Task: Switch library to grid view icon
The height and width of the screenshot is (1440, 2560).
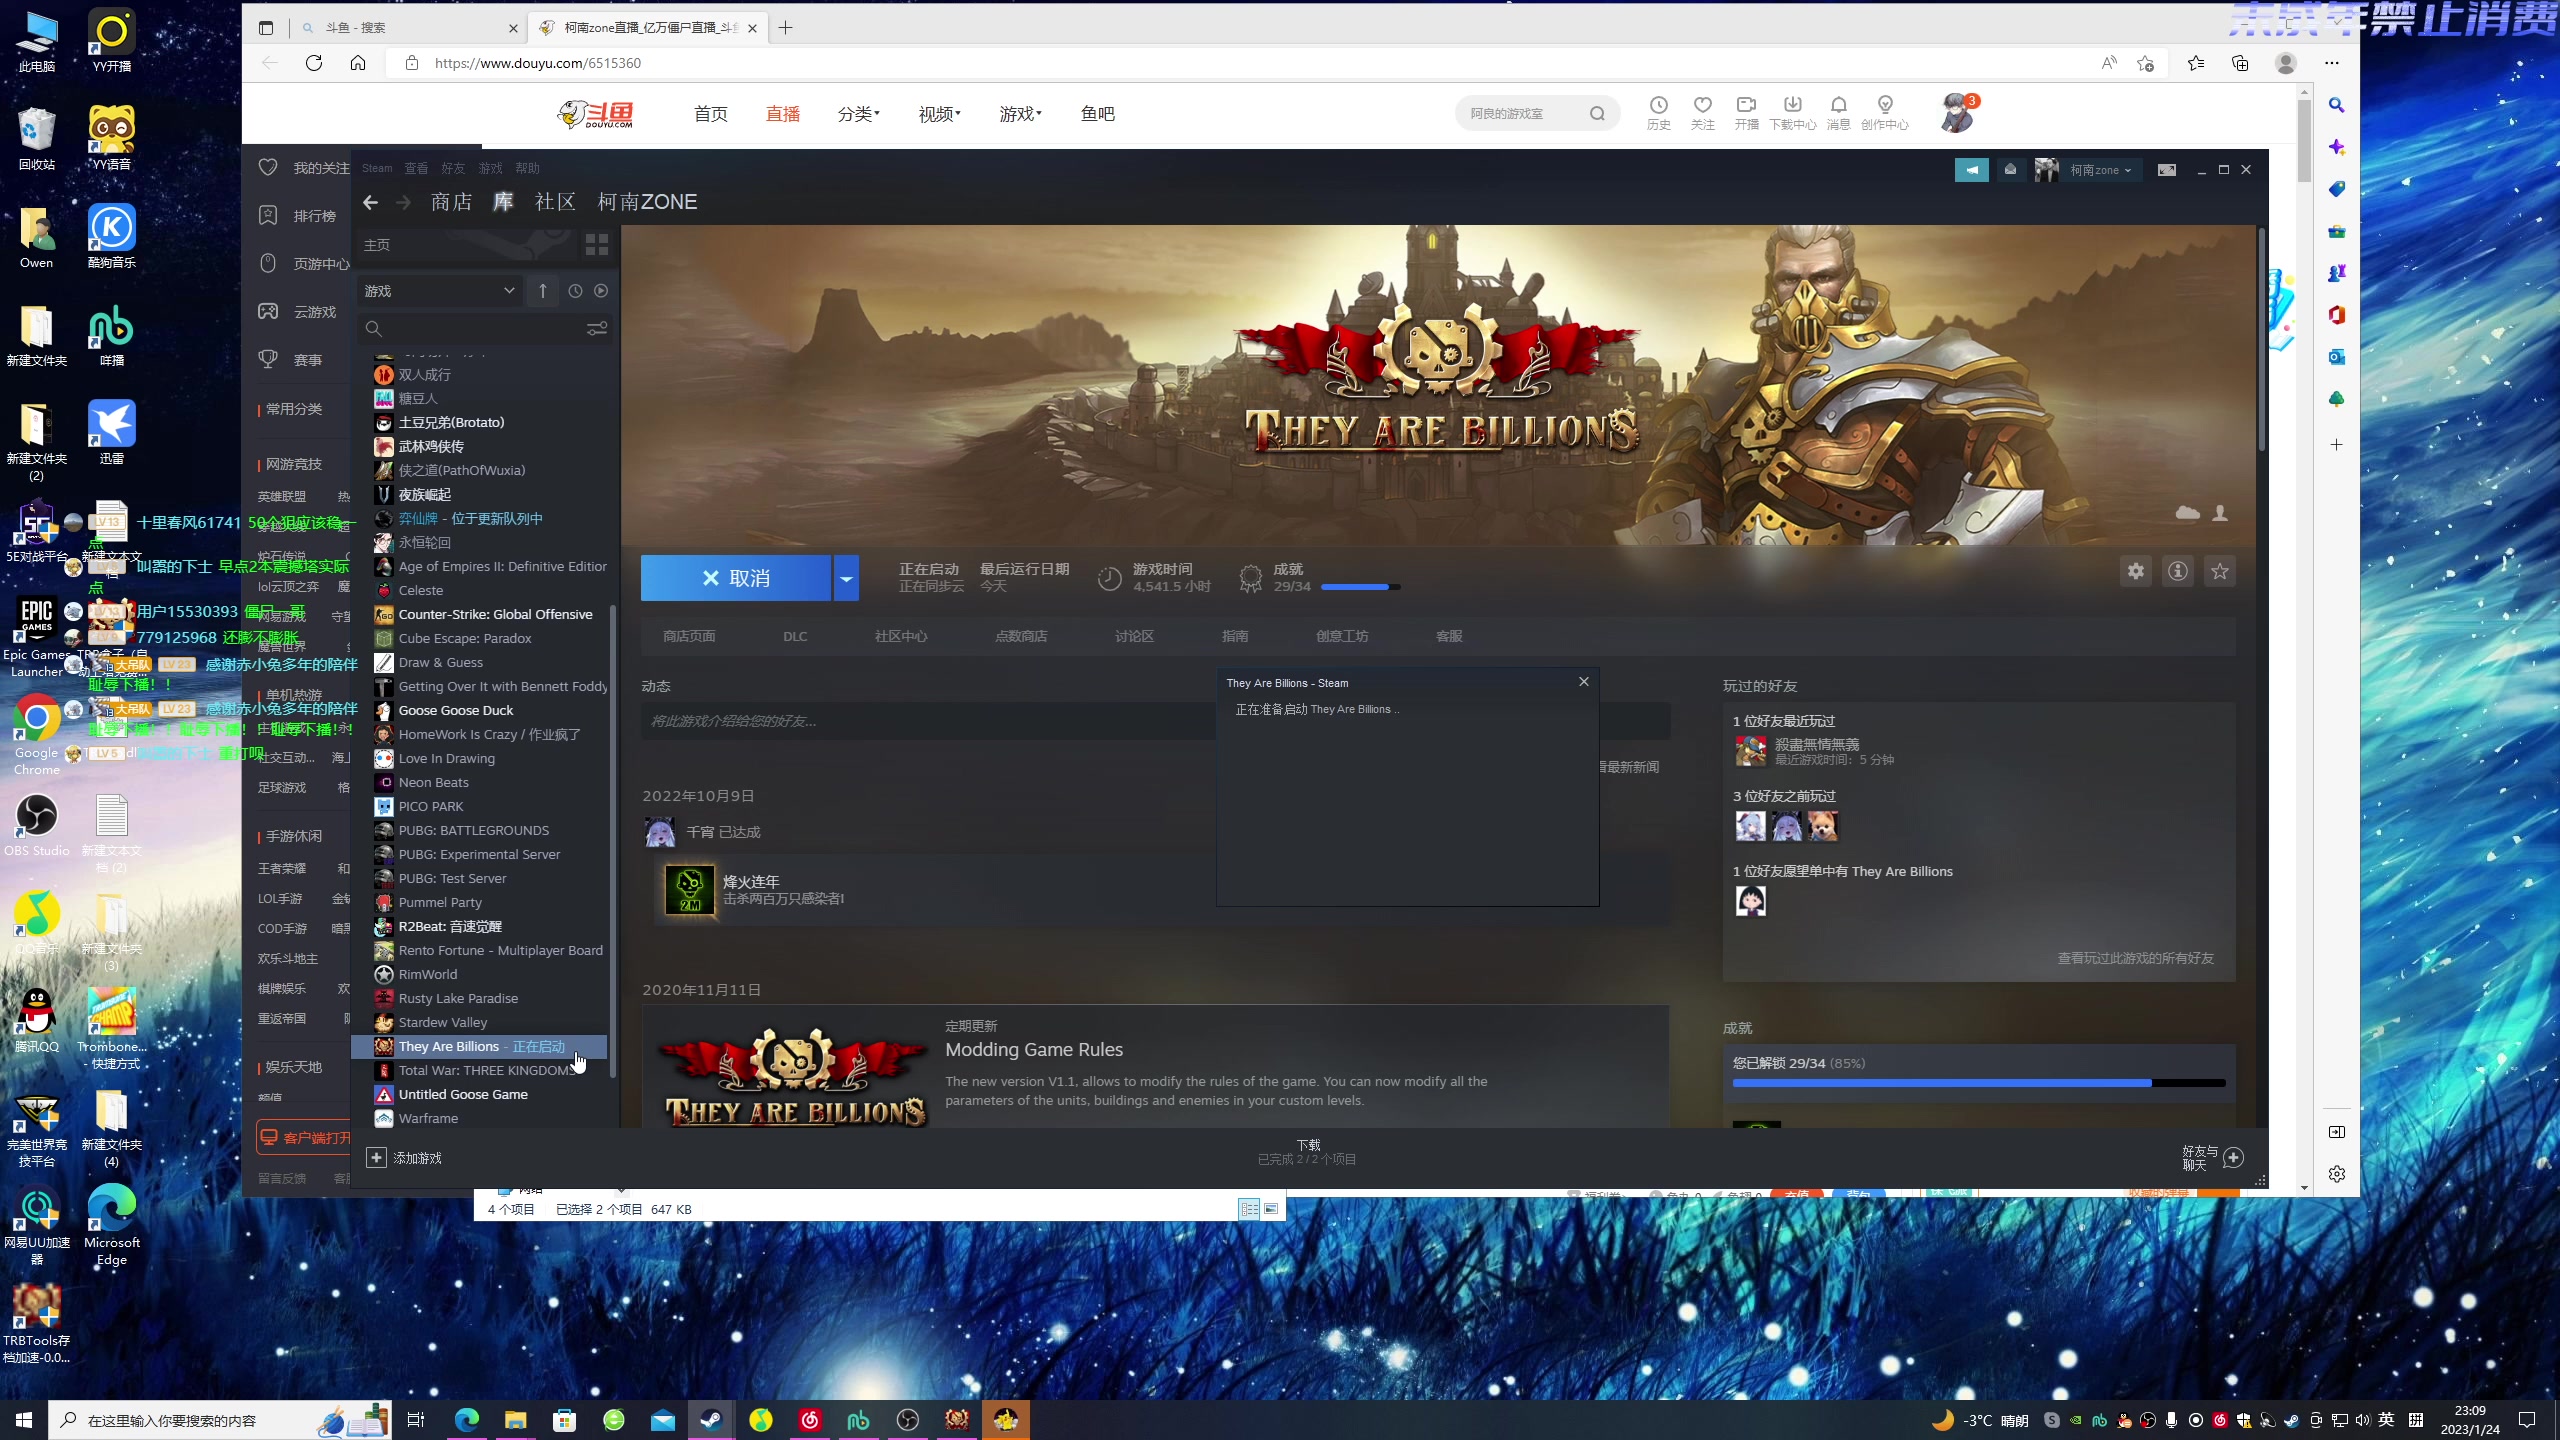Action: [x=597, y=245]
